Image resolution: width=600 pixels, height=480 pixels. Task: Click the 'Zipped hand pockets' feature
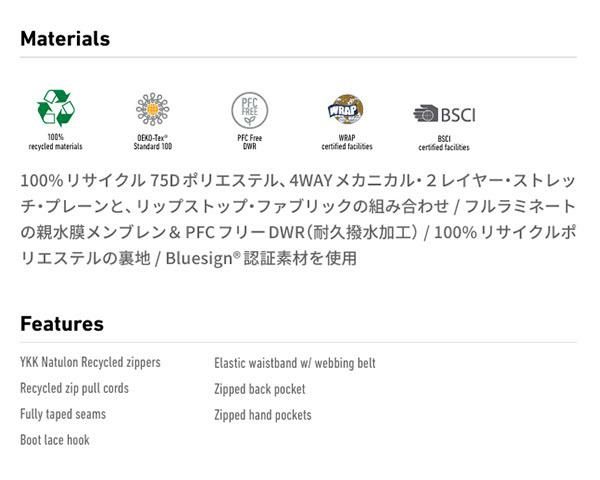[x=263, y=415]
